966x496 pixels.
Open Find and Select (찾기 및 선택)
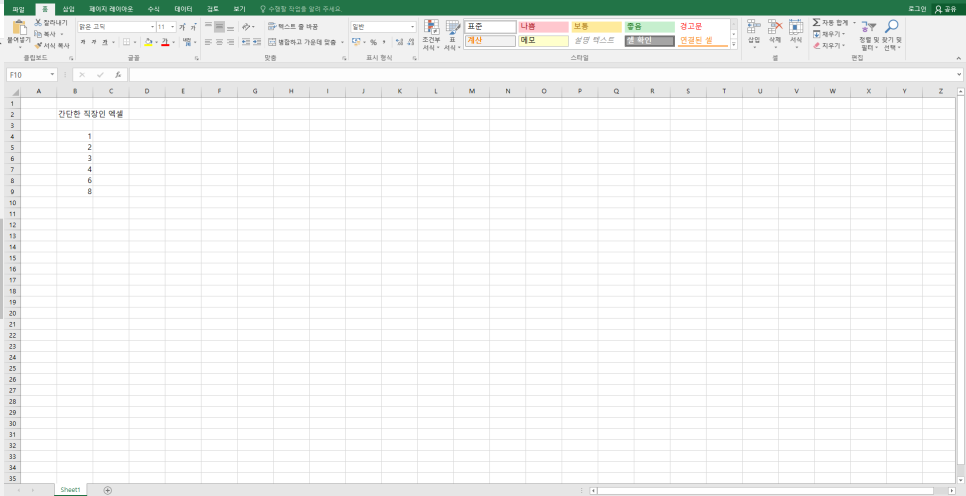click(891, 36)
